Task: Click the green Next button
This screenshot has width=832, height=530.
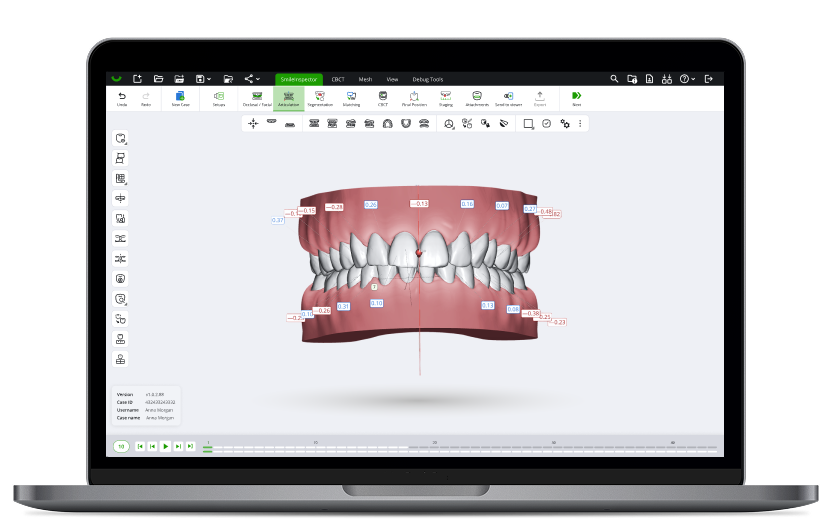Action: point(576,97)
